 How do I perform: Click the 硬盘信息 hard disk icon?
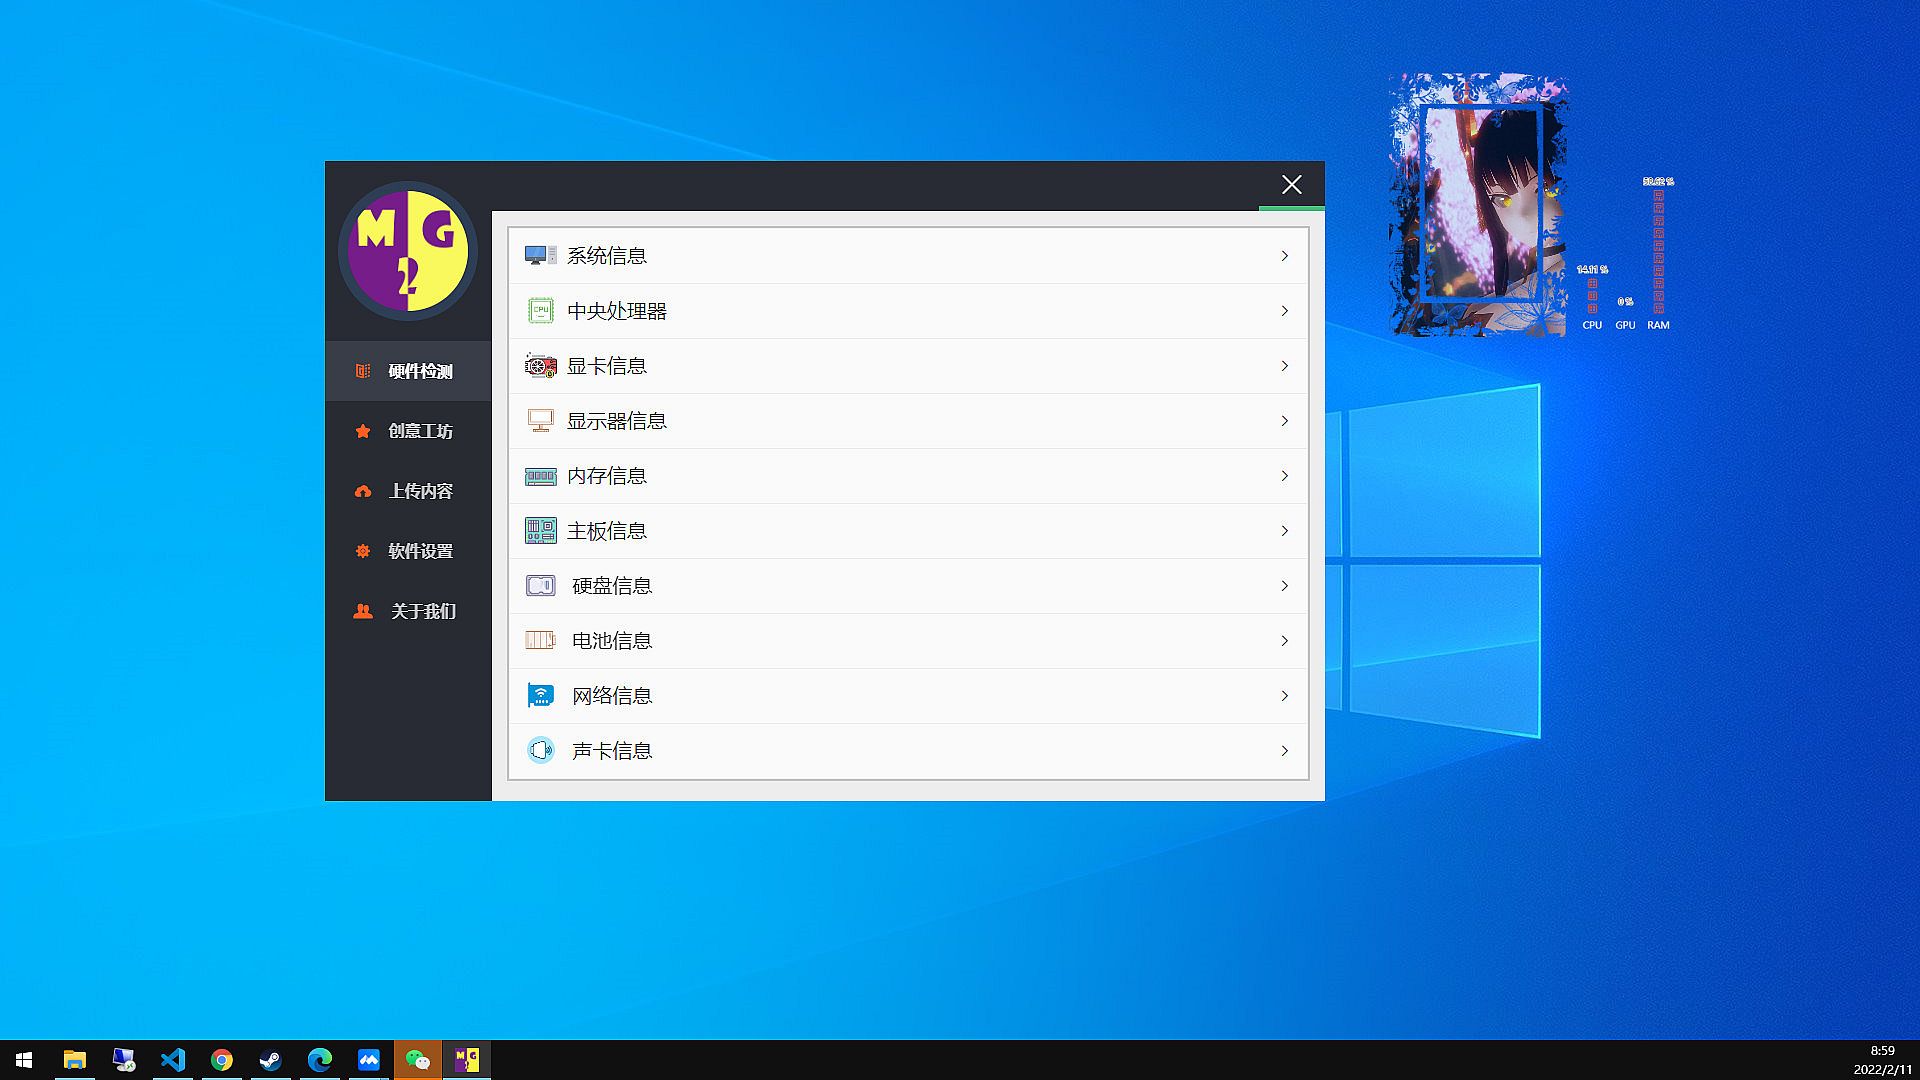[x=540, y=586]
